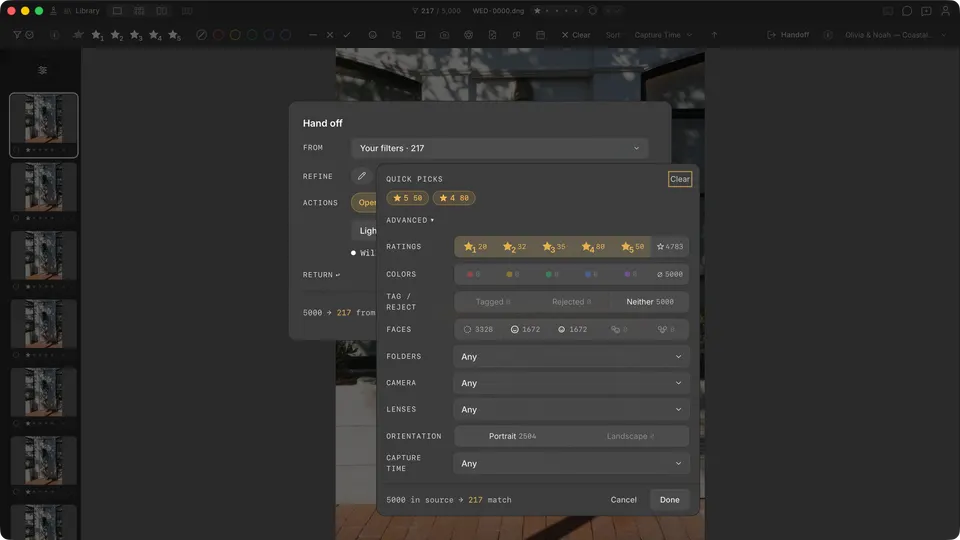Open the comments speech bubble icon

click(x=907, y=11)
